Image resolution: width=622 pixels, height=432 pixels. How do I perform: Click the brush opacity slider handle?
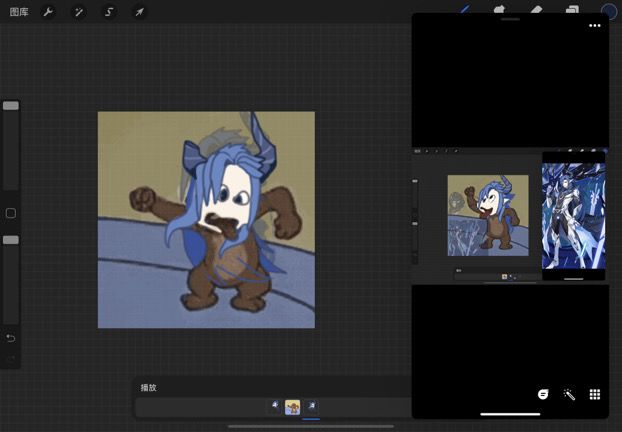pyautogui.click(x=11, y=240)
